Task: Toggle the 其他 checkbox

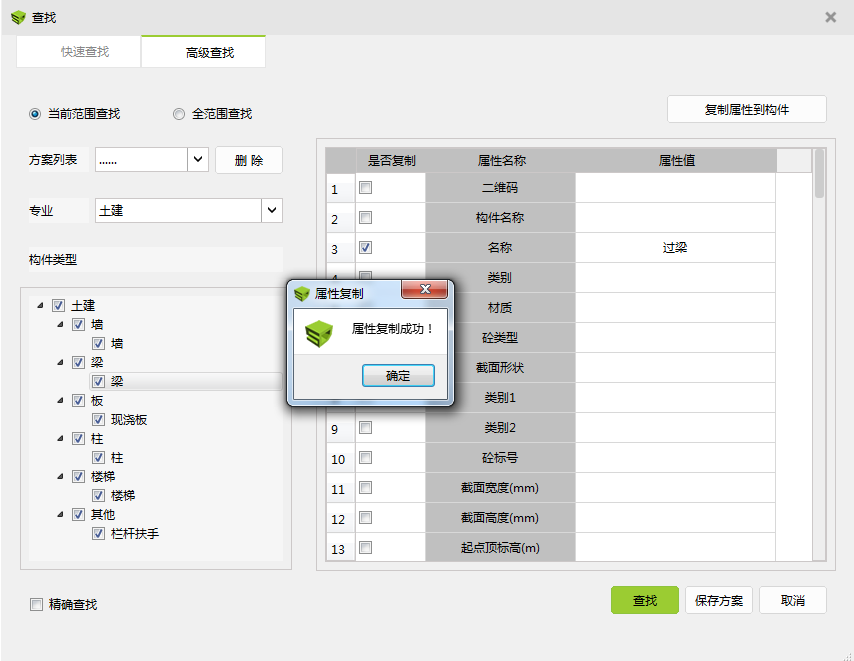Action: click(x=78, y=515)
